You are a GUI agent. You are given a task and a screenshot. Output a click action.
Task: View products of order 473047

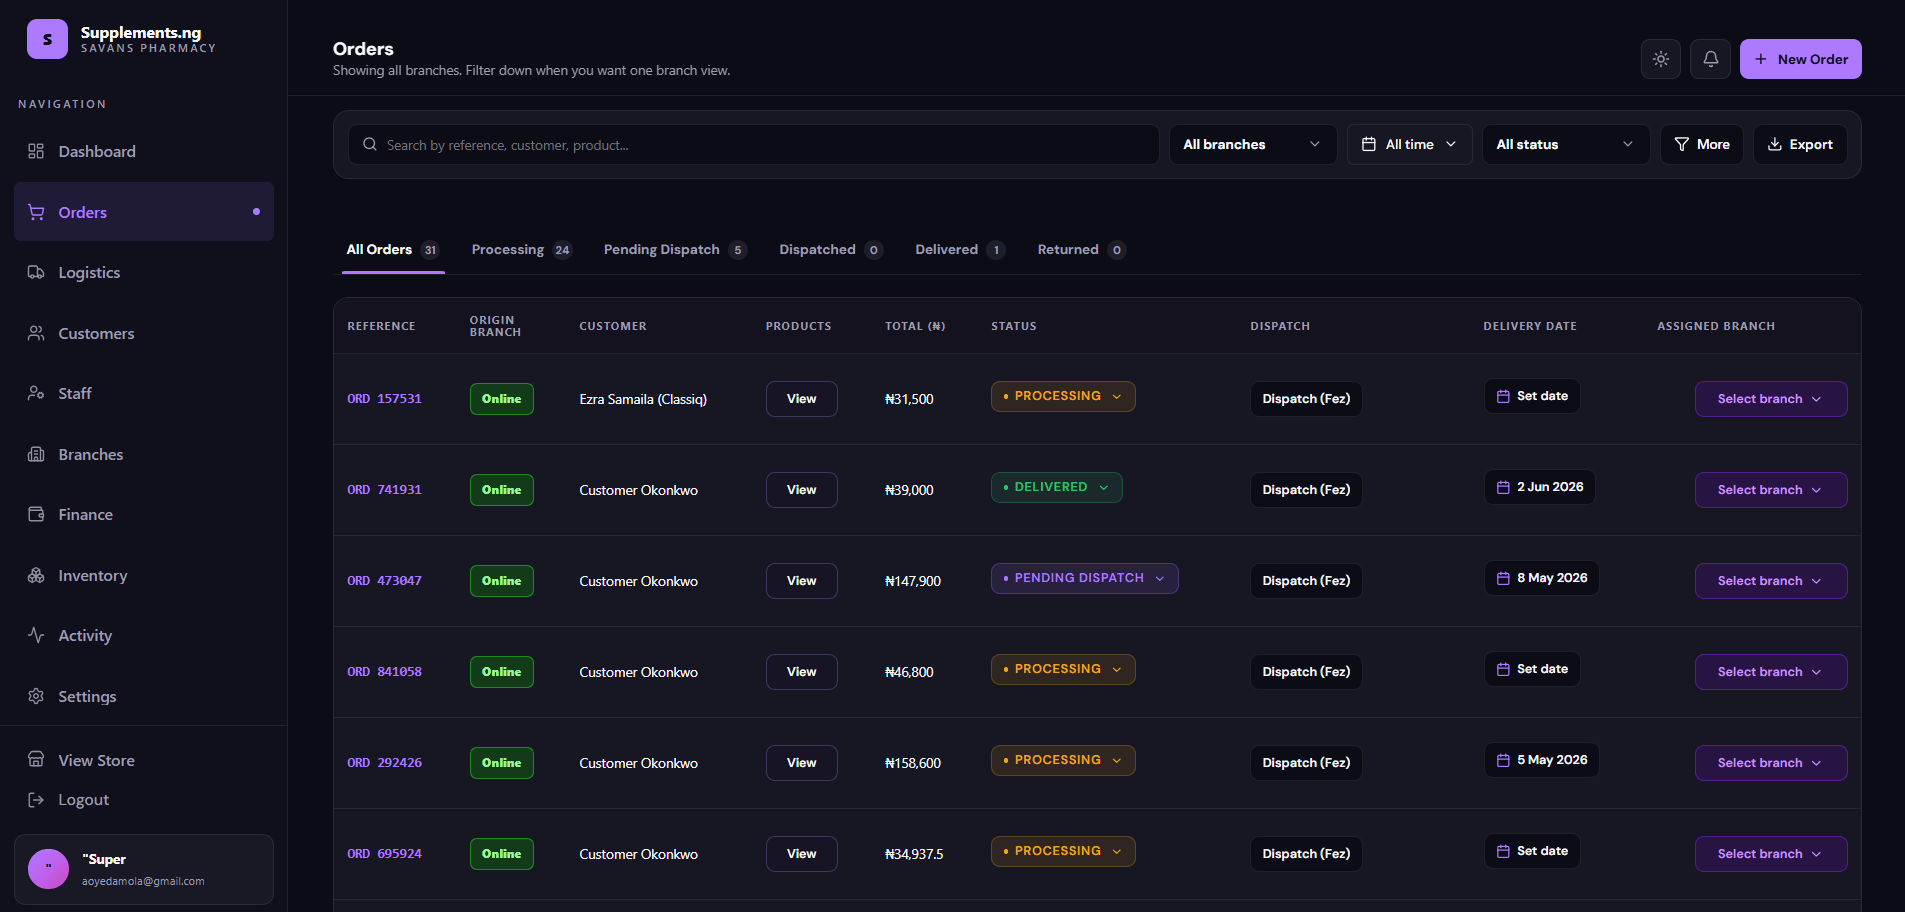(x=802, y=581)
